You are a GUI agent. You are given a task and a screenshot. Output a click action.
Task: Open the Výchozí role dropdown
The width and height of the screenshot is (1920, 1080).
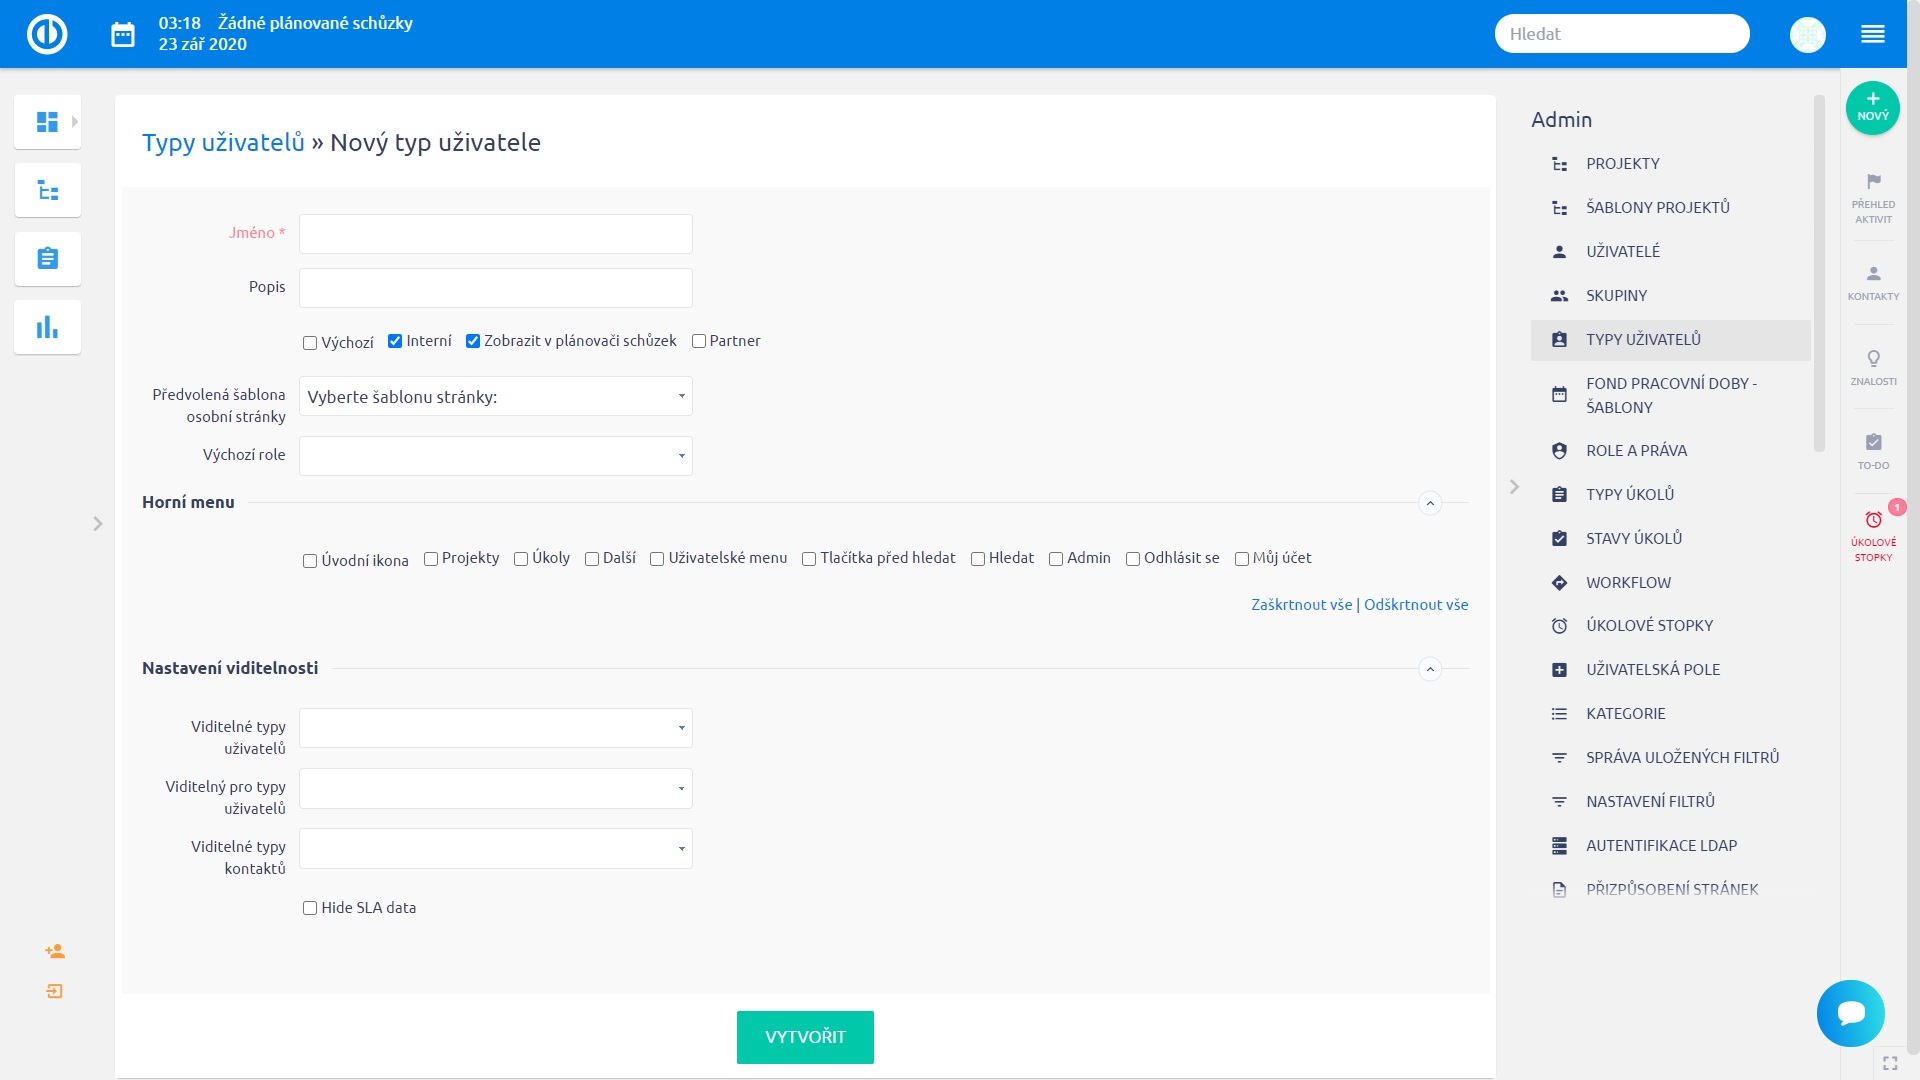pos(495,456)
